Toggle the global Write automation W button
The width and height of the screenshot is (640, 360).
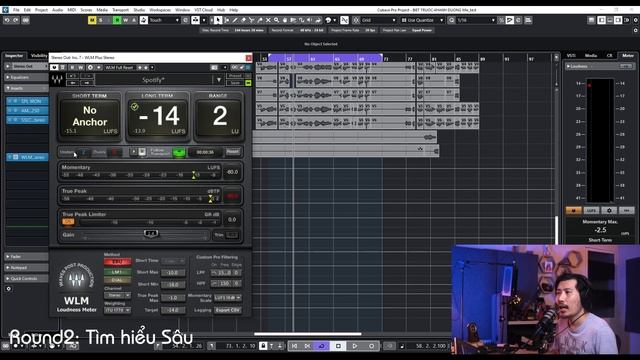pyautogui.click(x=125, y=20)
